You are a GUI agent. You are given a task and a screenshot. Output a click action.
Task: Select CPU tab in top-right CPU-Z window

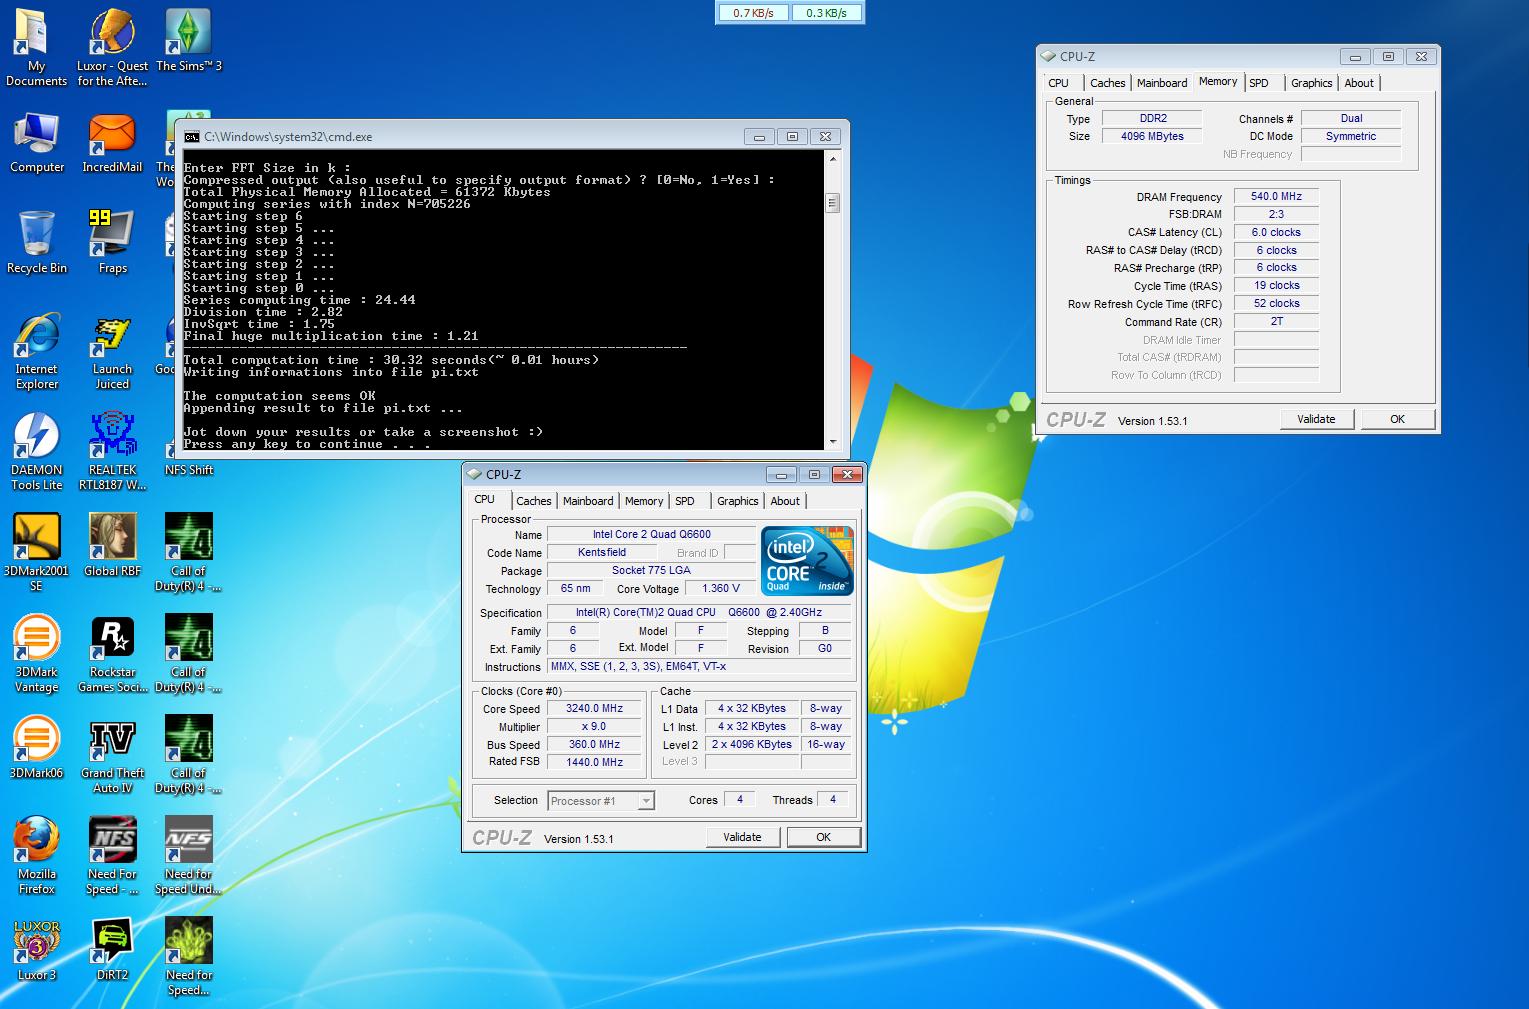tap(1059, 83)
